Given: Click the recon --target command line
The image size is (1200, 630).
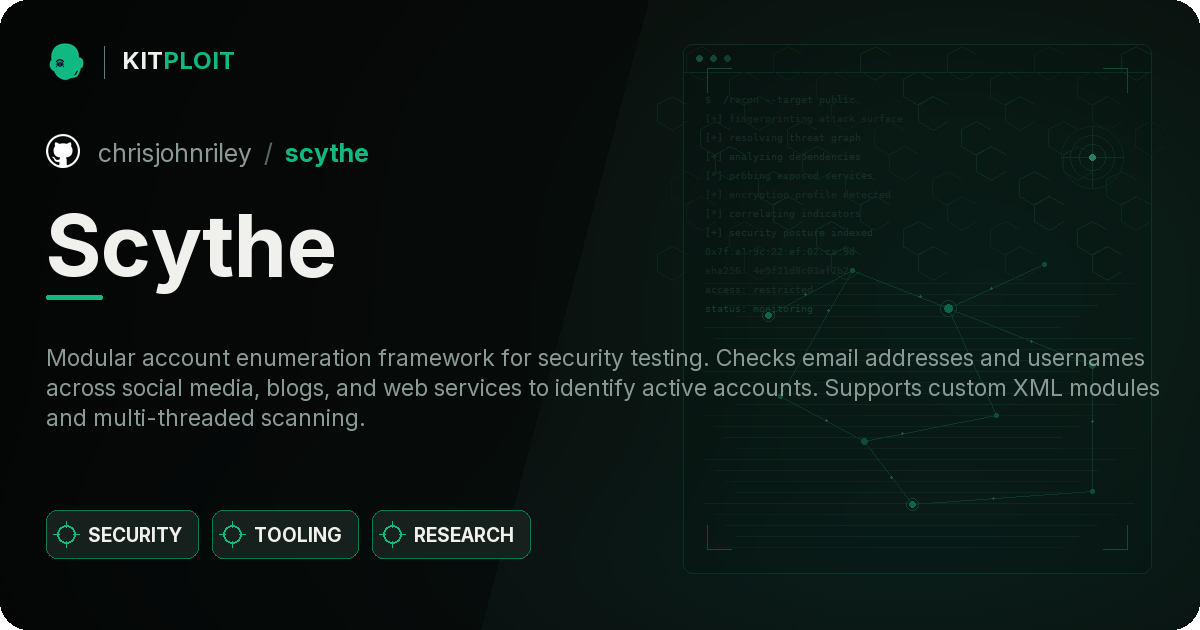Looking at the screenshot, I should (x=781, y=99).
